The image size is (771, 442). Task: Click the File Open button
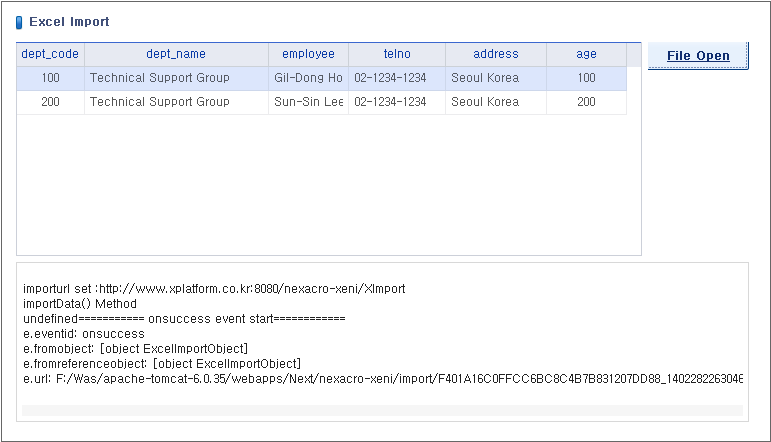pyautogui.click(x=698, y=55)
